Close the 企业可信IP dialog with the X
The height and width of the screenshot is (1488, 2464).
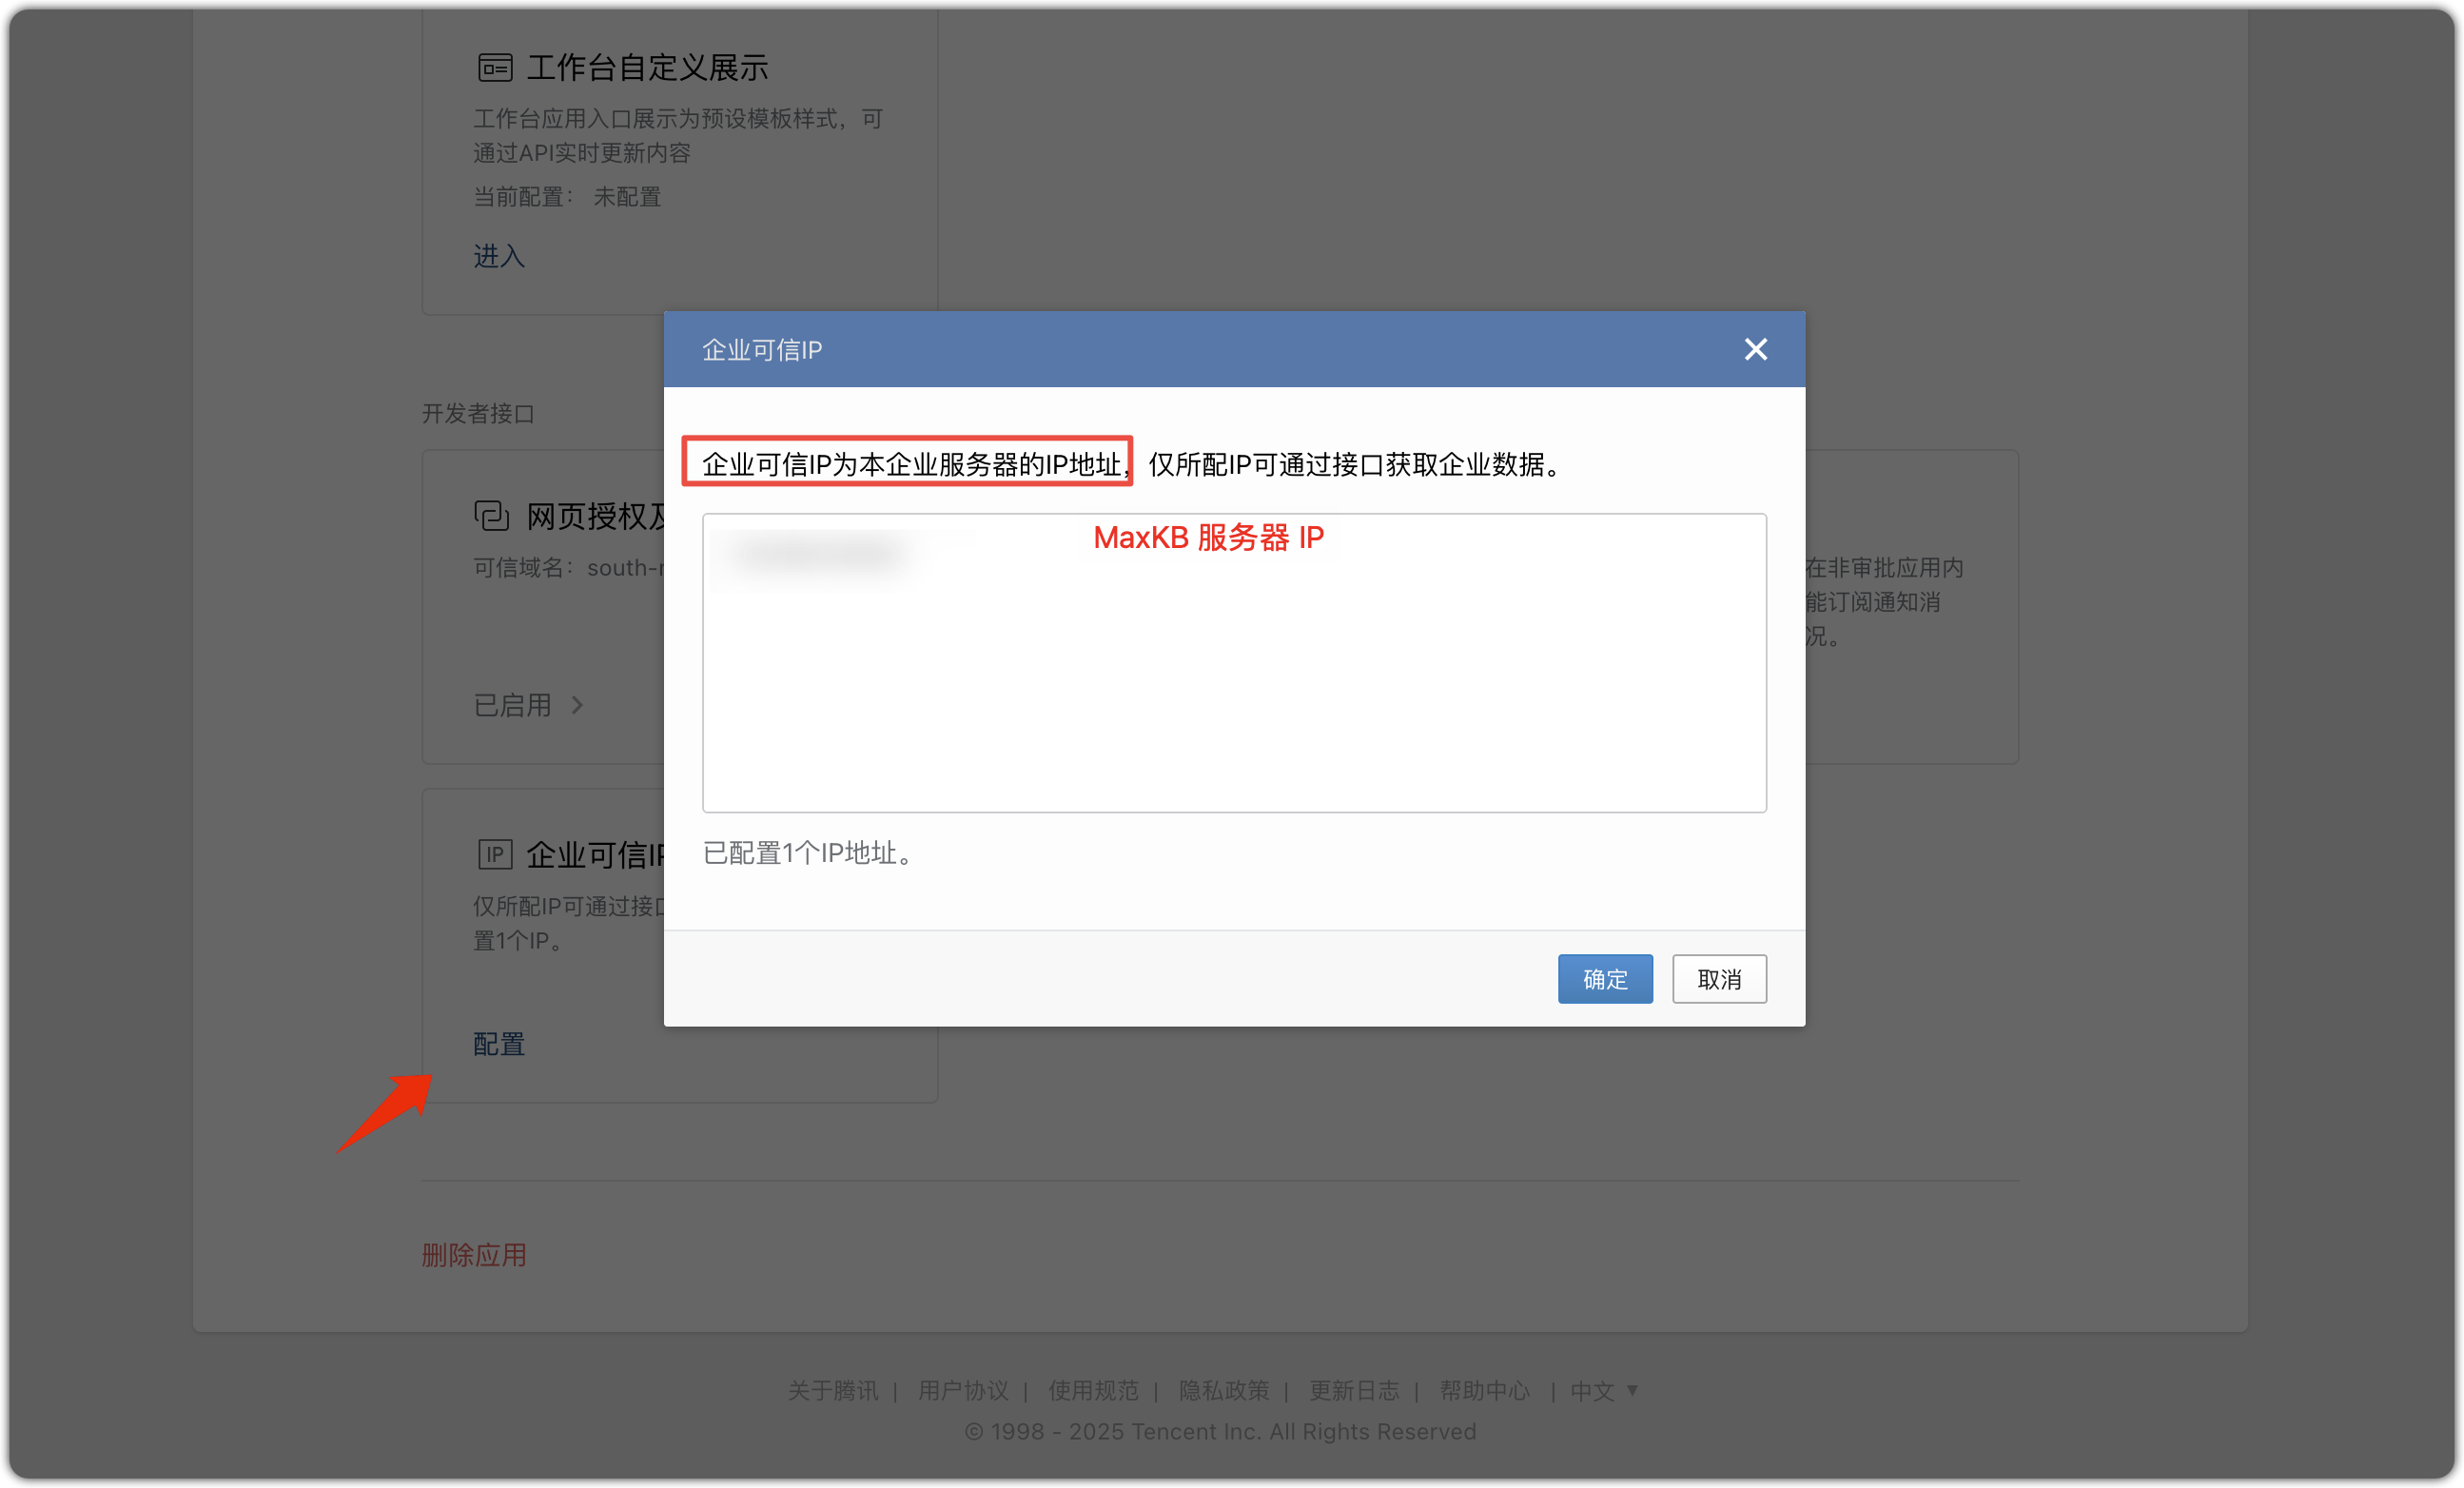coord(1755,349)
